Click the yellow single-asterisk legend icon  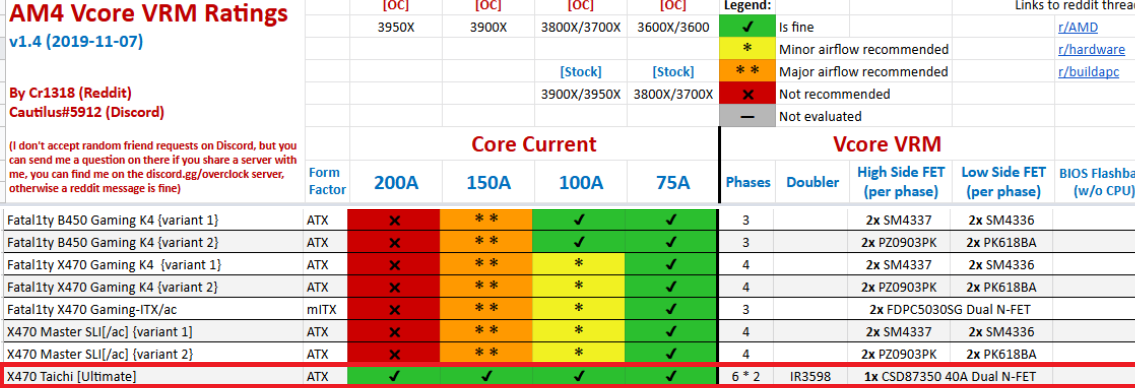click(747, 50)
